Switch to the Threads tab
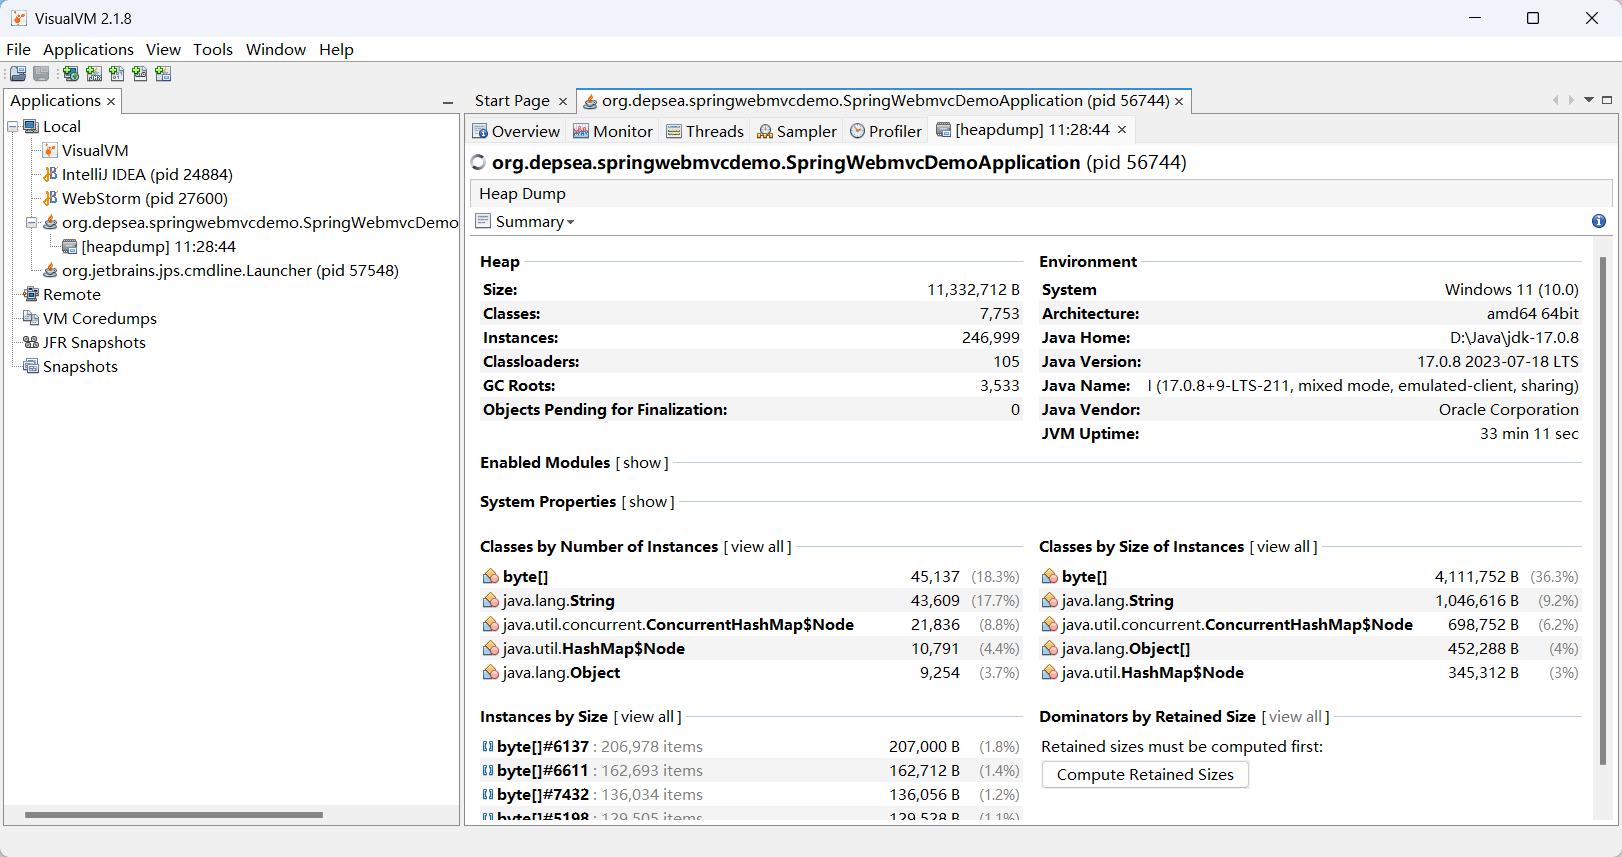 (x=705, y=132)
